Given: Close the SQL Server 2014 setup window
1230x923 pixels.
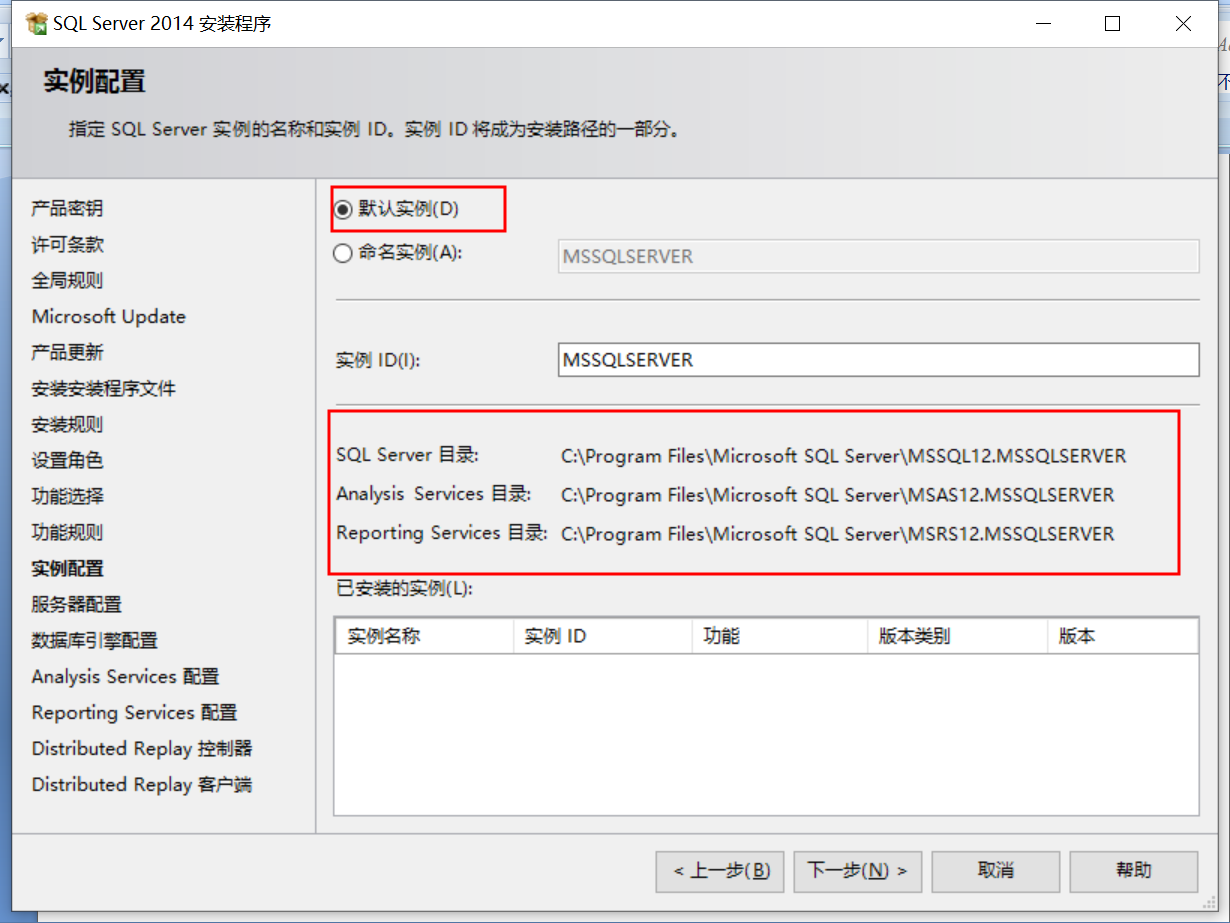Looking at the screenshot, I should [1183, 24].
